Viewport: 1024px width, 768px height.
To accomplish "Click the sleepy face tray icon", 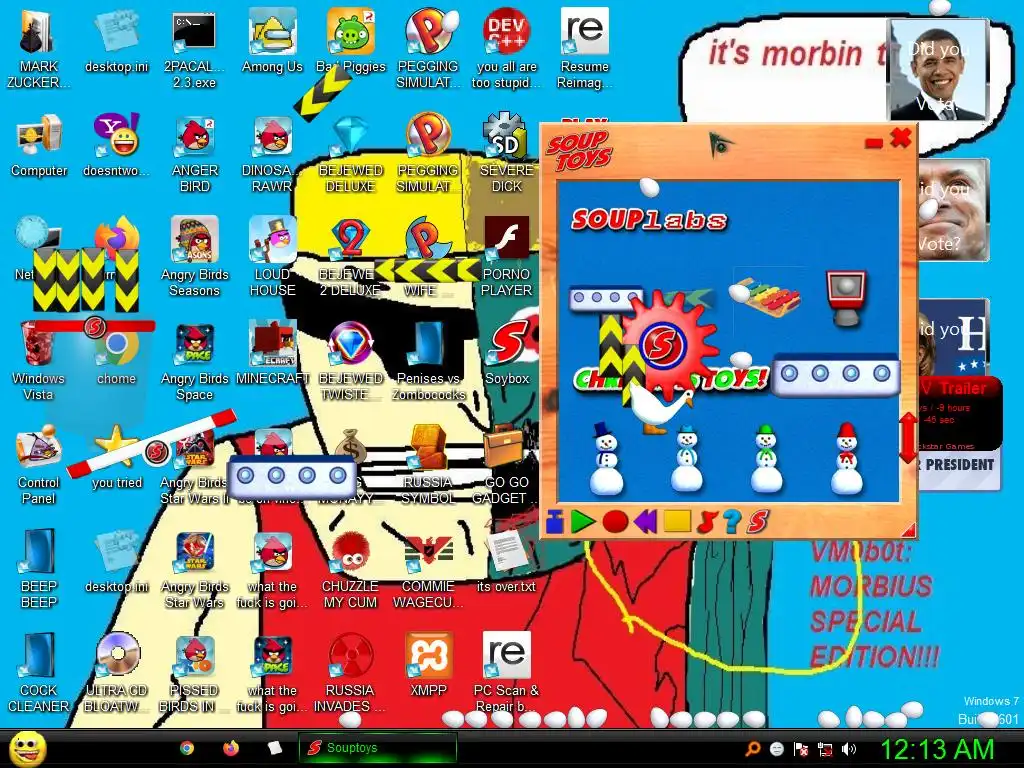I will (x=776, y=749).
